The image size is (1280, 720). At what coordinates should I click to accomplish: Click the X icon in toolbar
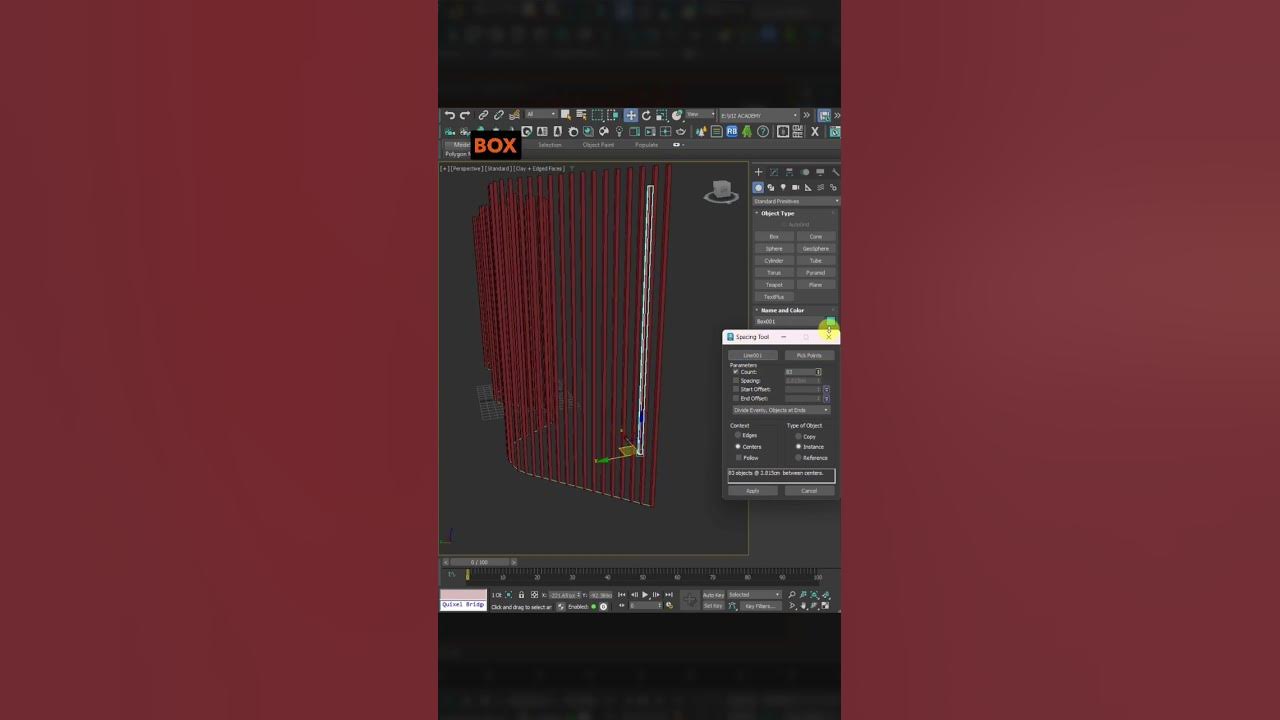click(814, 132)
